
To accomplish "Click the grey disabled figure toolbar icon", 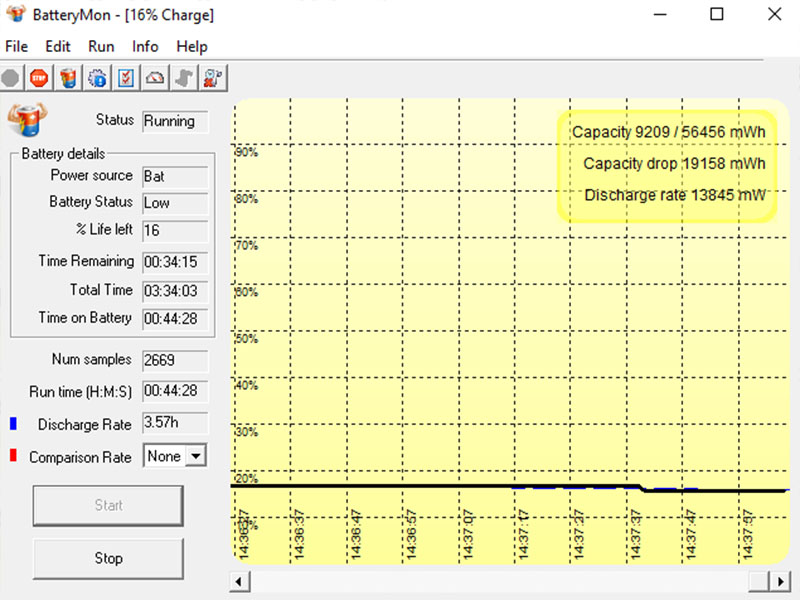I will 184,79.
